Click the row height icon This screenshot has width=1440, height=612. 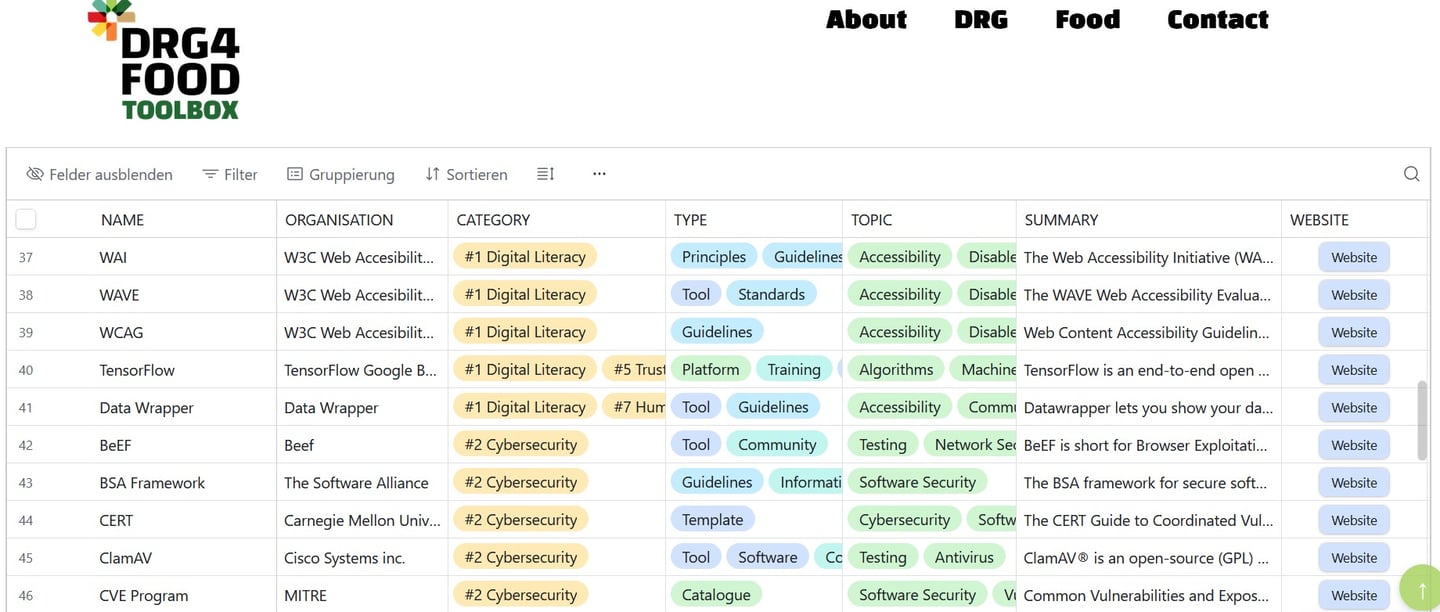[x=545, y=174]
